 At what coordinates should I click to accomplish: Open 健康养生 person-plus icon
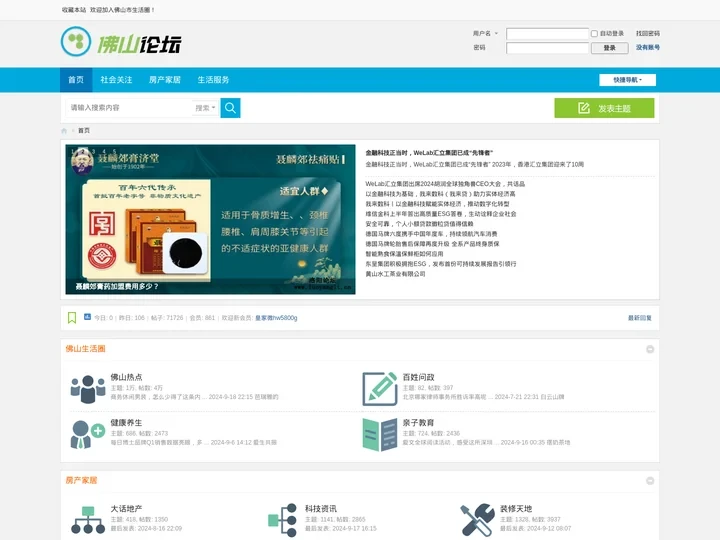[x=88, y=434]
